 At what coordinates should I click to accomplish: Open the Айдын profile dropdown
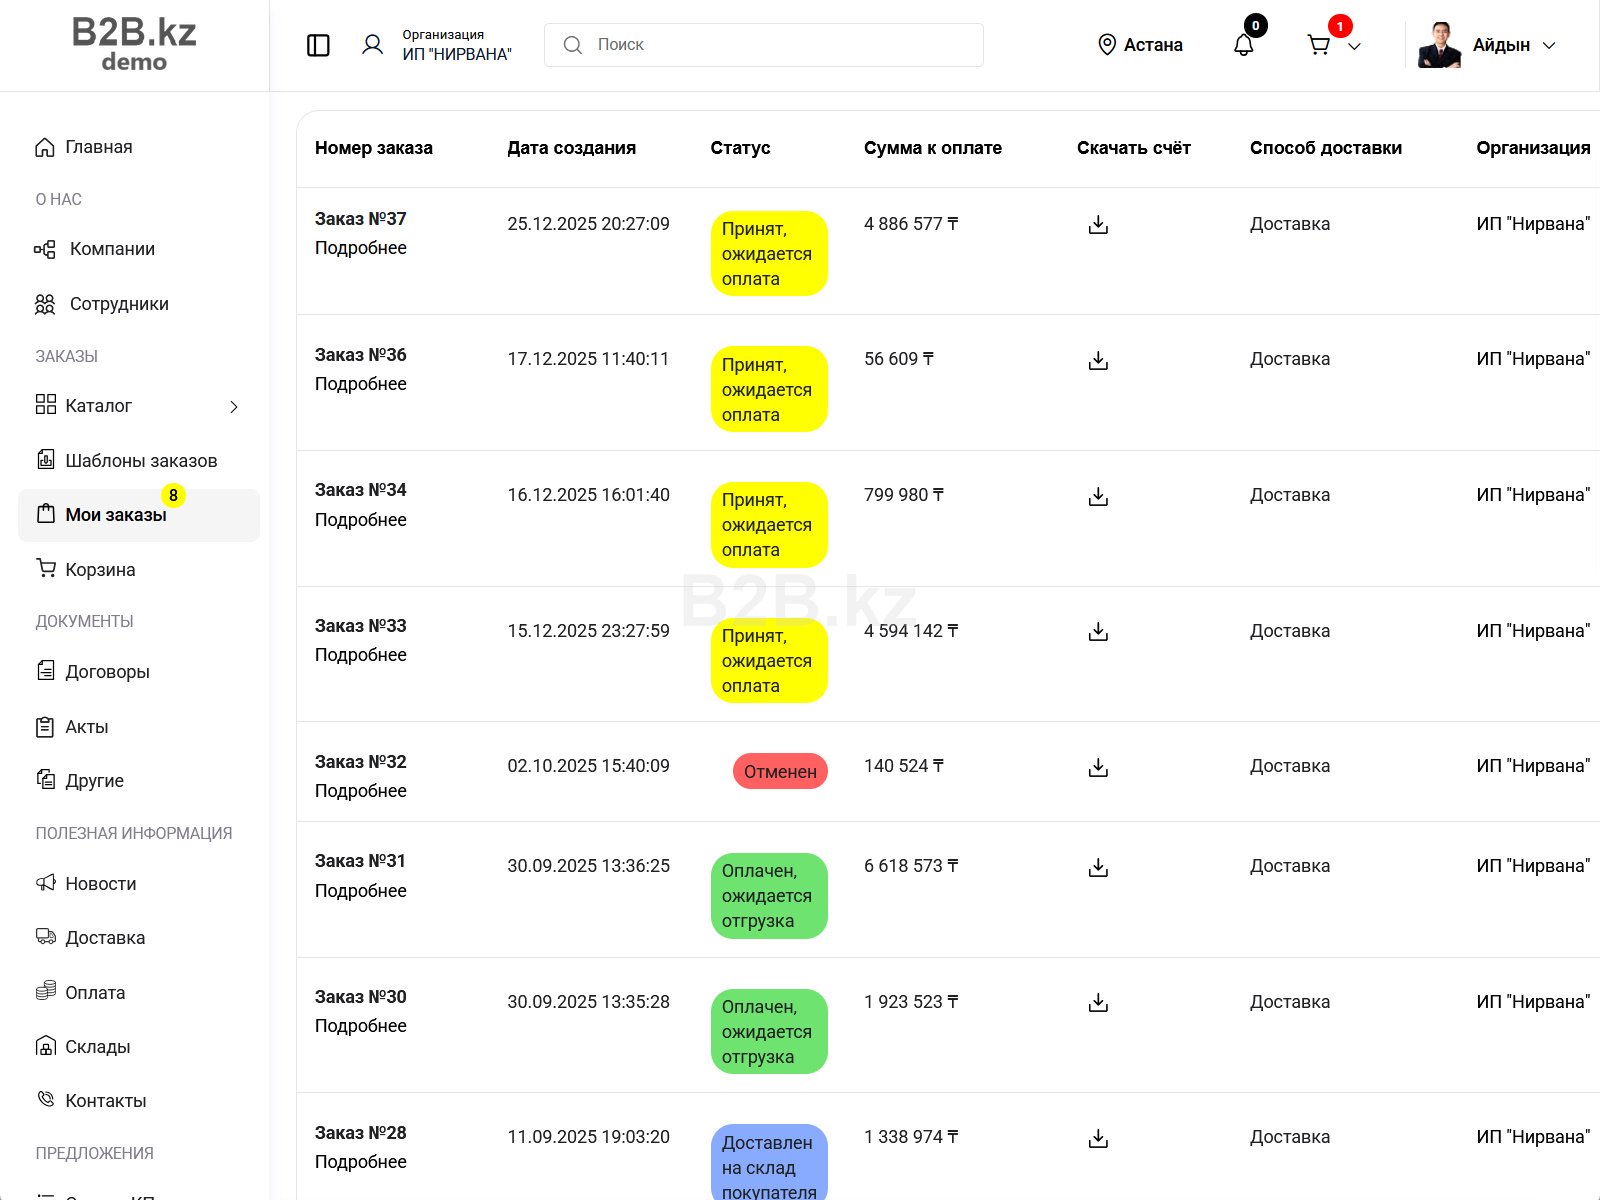coord(1549,45)
